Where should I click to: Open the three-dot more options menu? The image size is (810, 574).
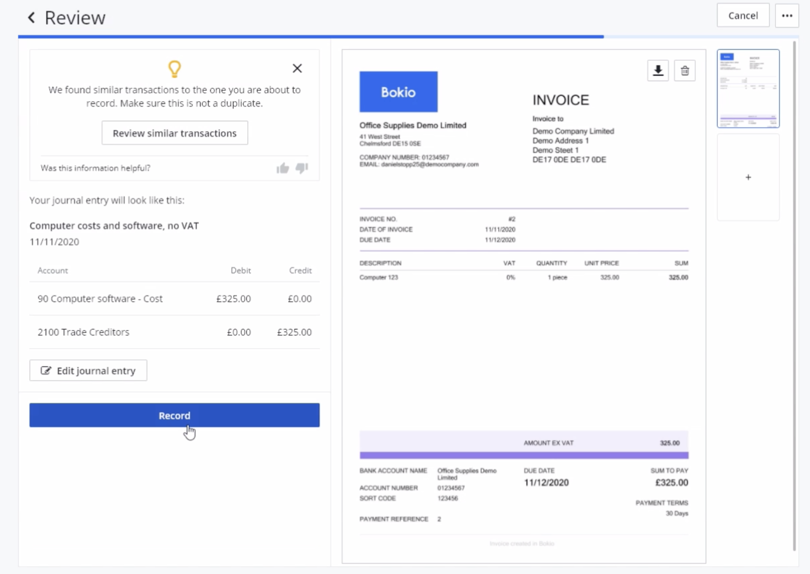pyautogui.click(x=787, y=16)
